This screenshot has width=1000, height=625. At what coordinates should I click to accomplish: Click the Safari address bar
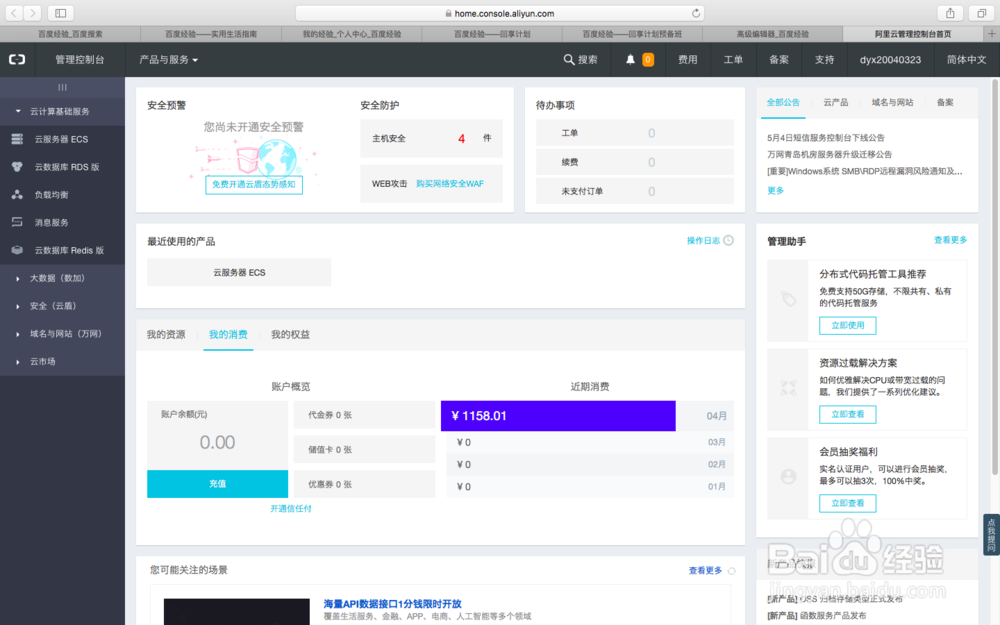coord(501,13)
